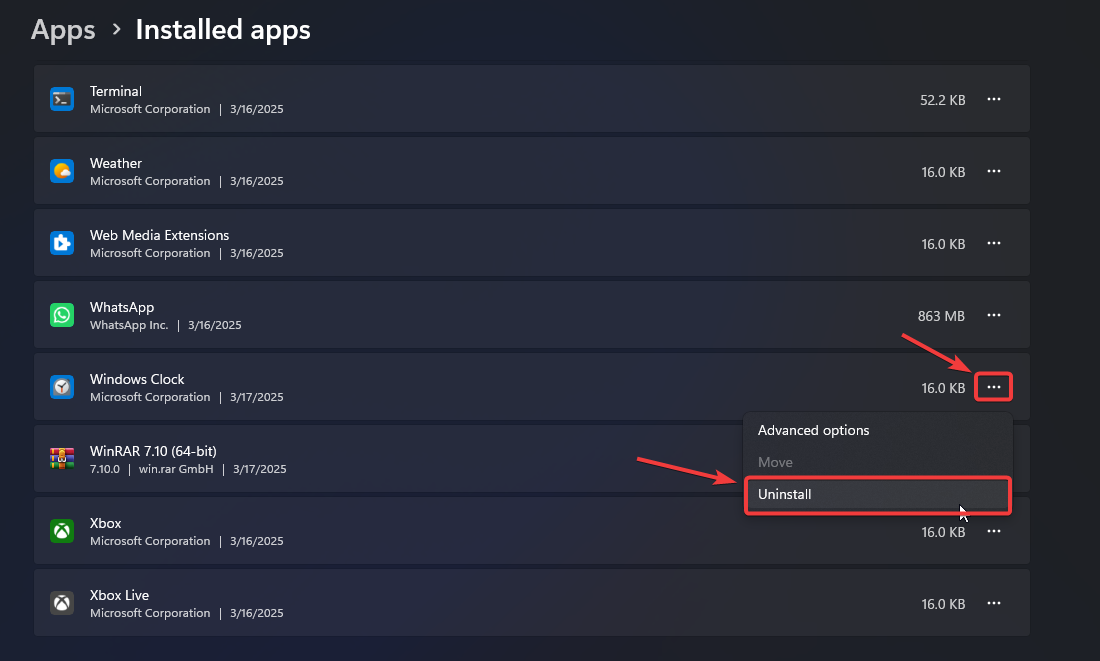Screen dimensions: 1100x661
Task: Open the WhatsApp three-dot options menu
Action: point(994,315)
